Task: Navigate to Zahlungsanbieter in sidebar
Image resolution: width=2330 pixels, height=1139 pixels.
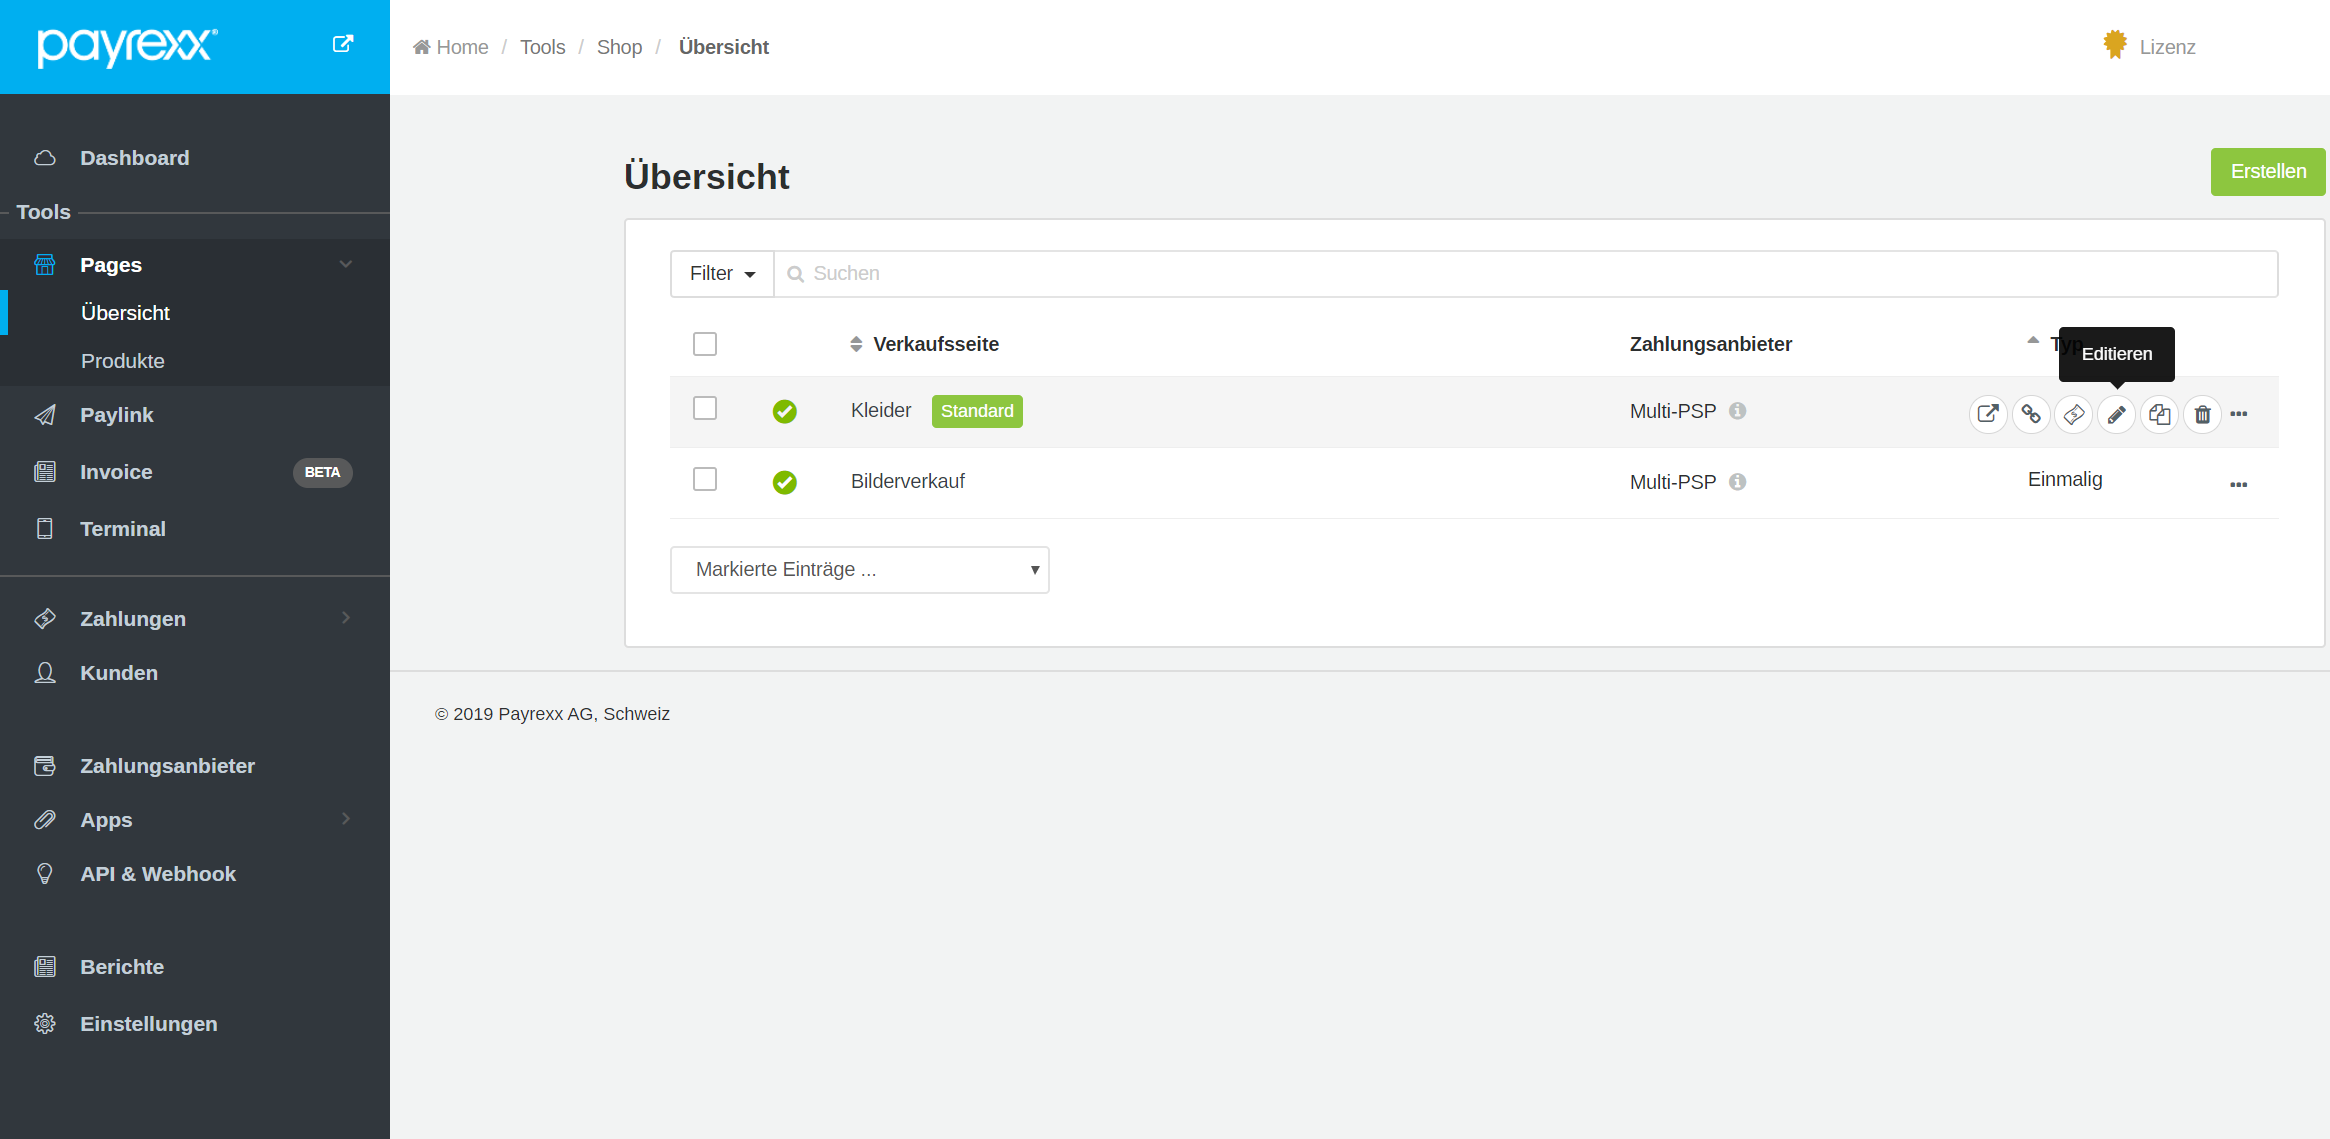Action: [167, 766]
